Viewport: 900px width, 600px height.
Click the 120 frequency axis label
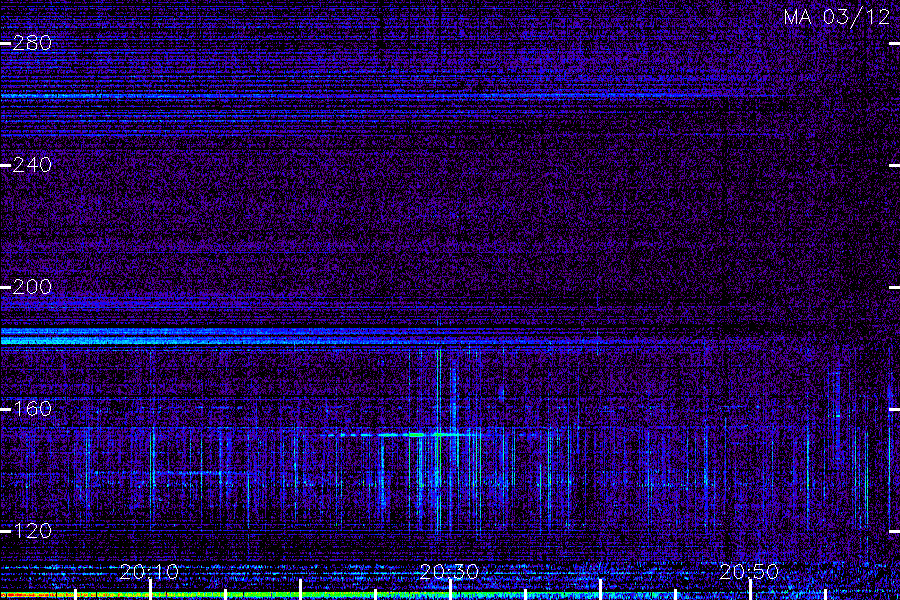[32, 531]
